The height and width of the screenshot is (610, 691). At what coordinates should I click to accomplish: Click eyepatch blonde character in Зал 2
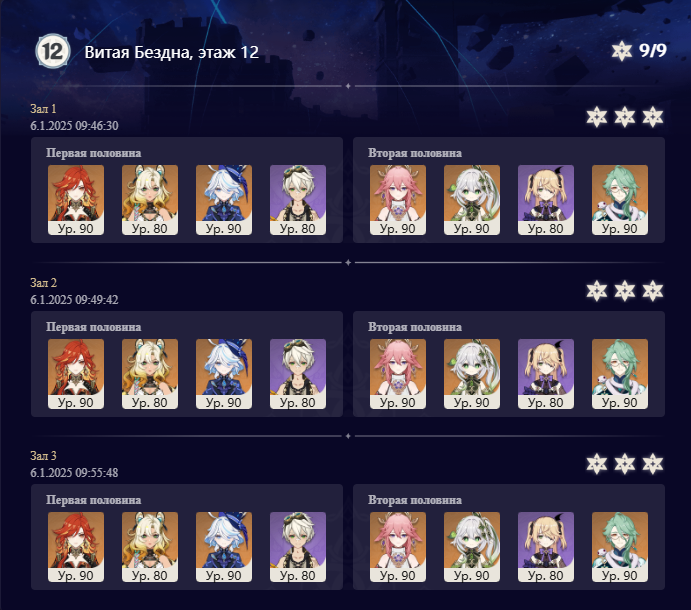click(x=546, y=374)
